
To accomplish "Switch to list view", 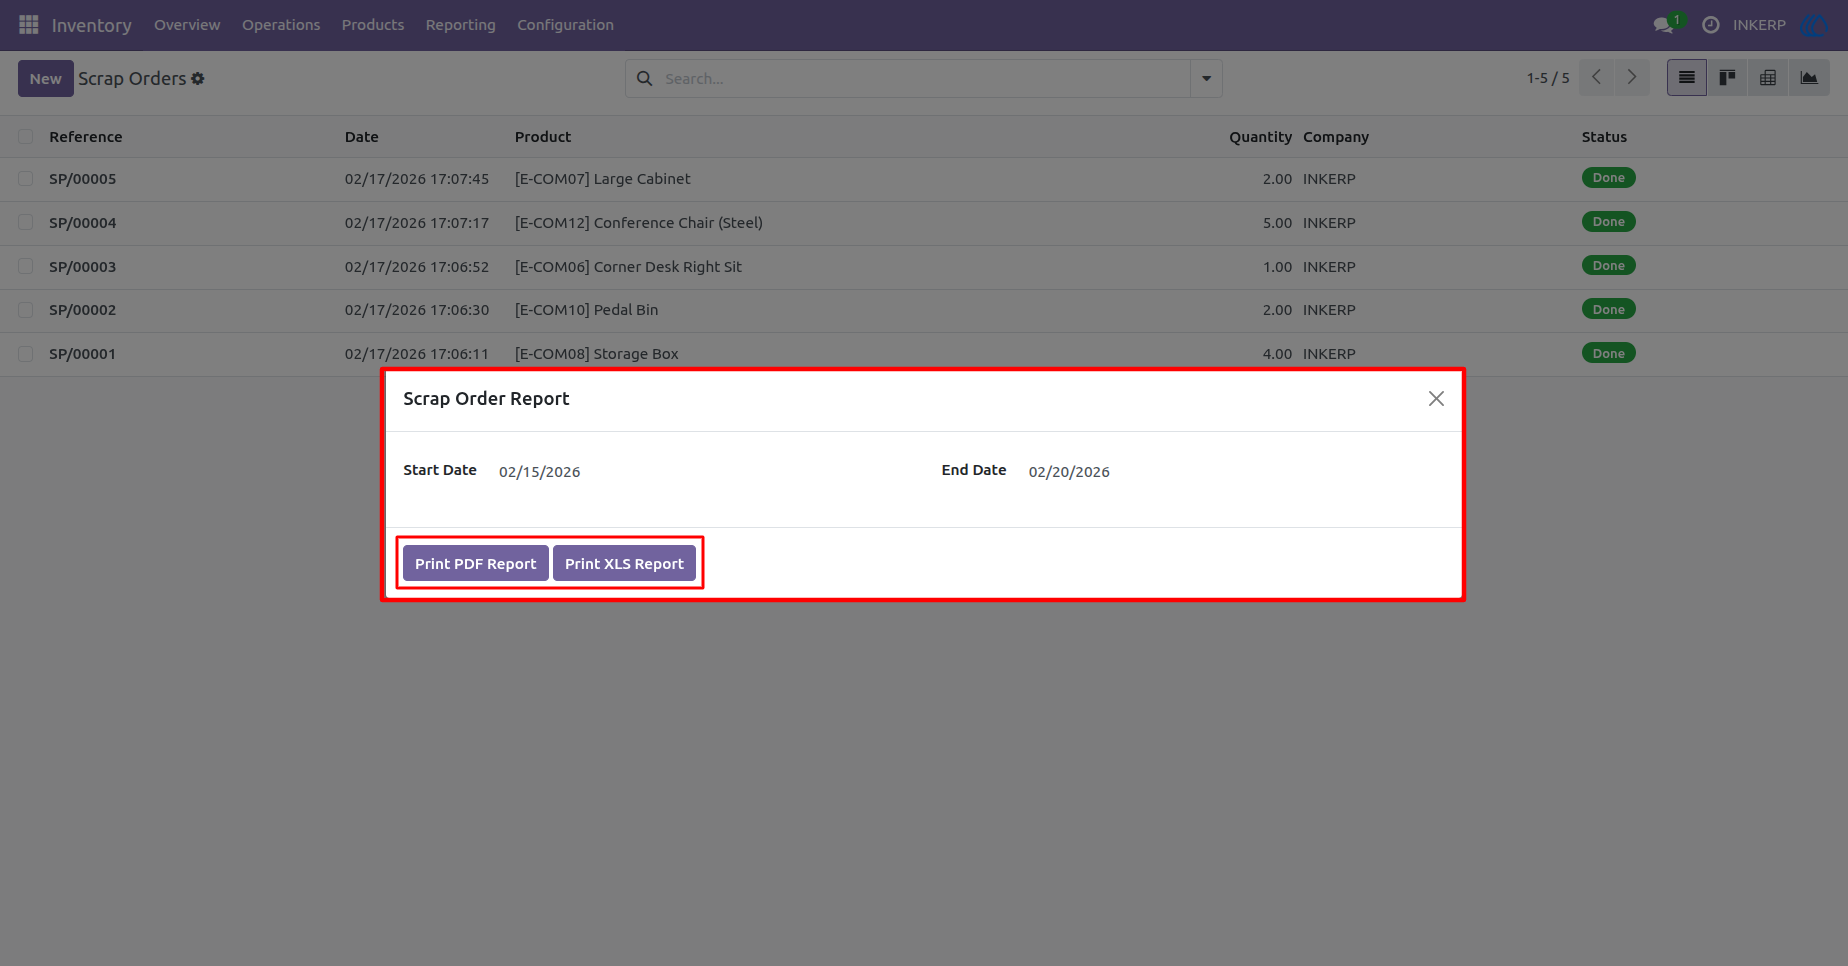I will [1687, 77].
